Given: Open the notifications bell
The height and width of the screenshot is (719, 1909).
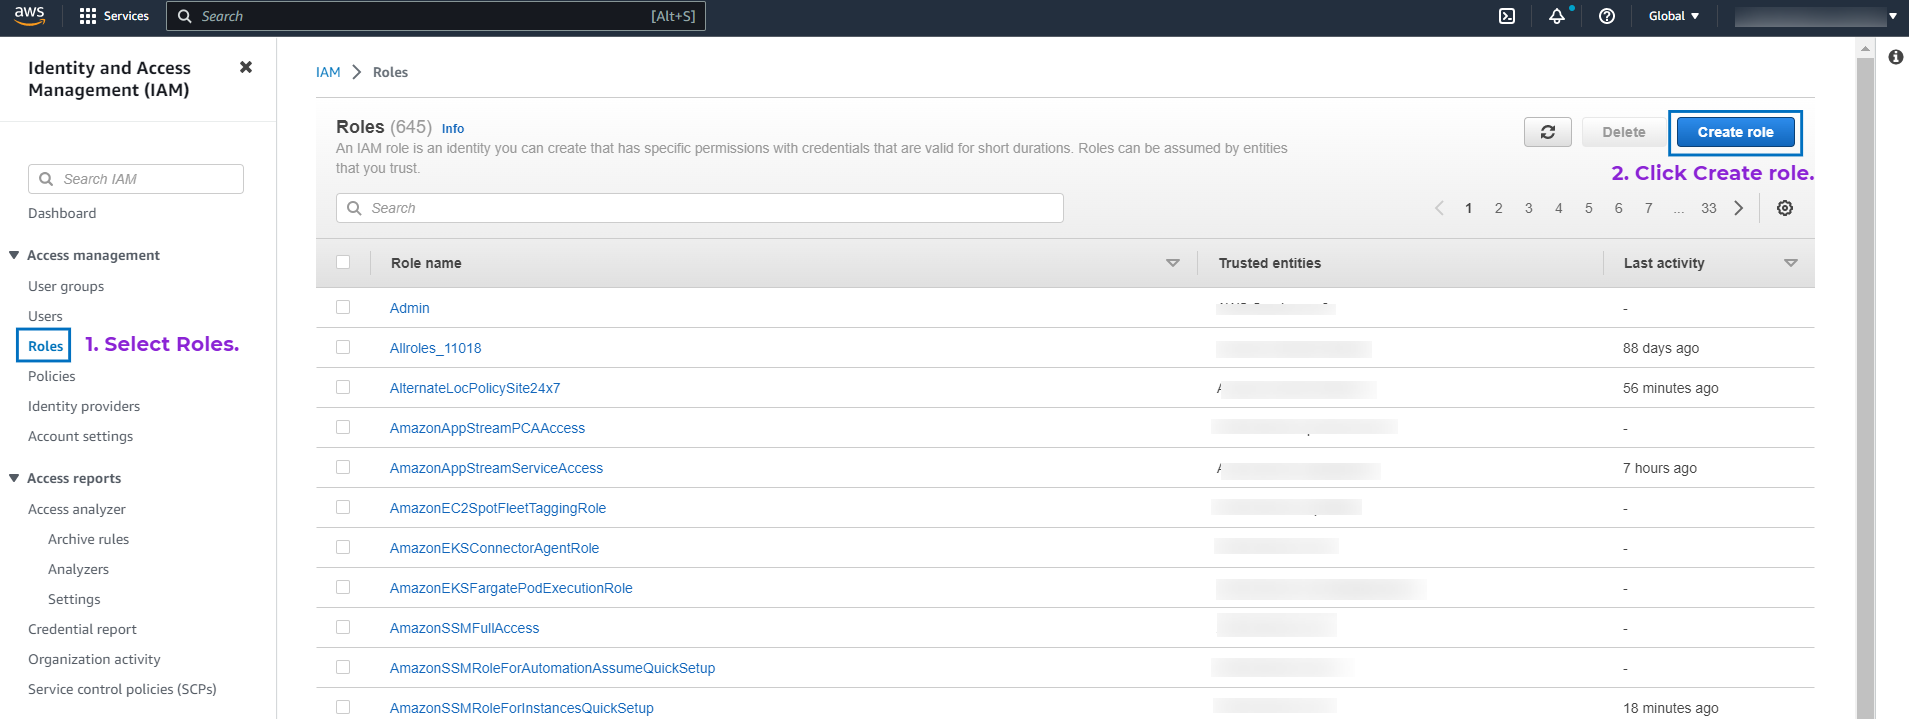Looking at the screenshot, I should [x=1557, y=16].
